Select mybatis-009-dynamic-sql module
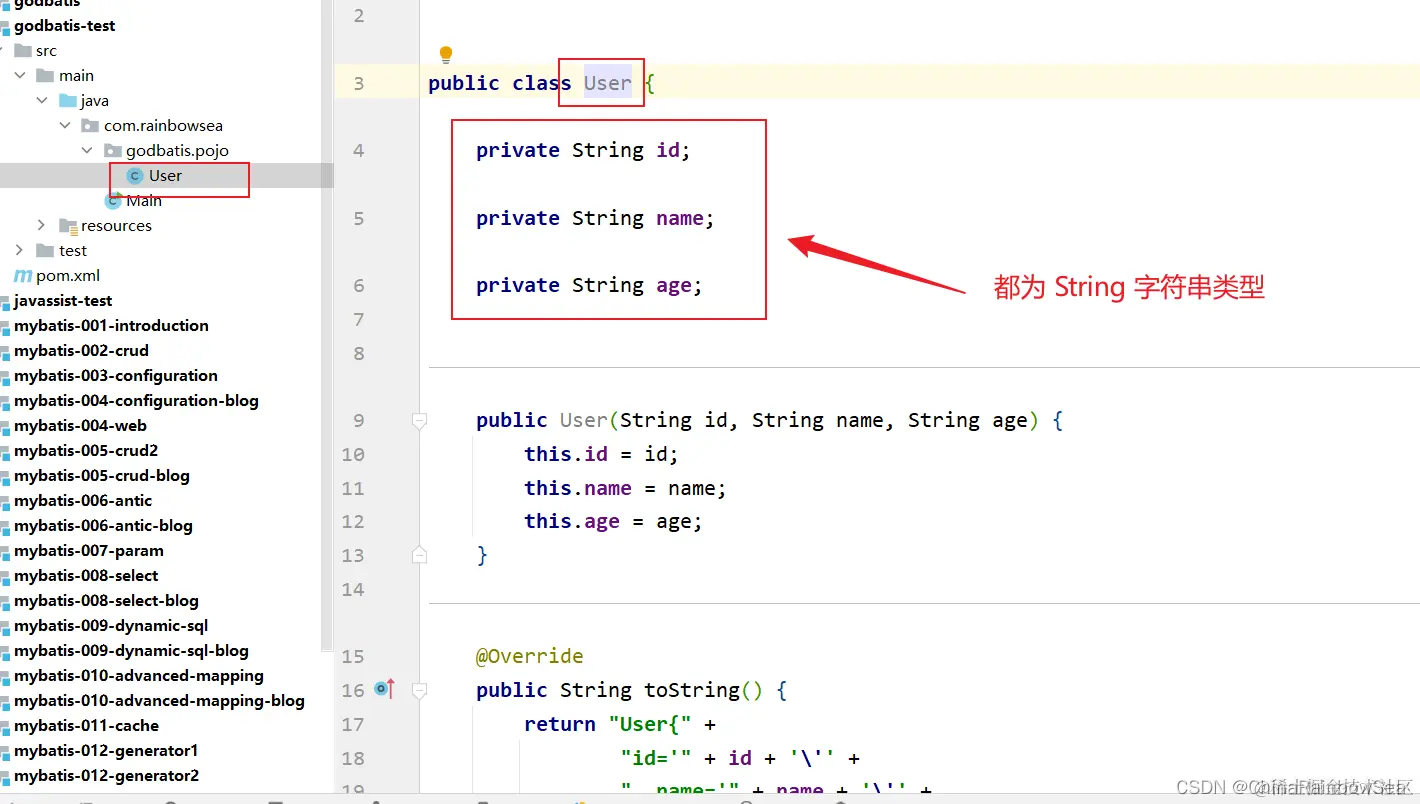Image resolution: width=1420 pixels, height=804 pixels. pyautogui.click(x=111, y=625)
